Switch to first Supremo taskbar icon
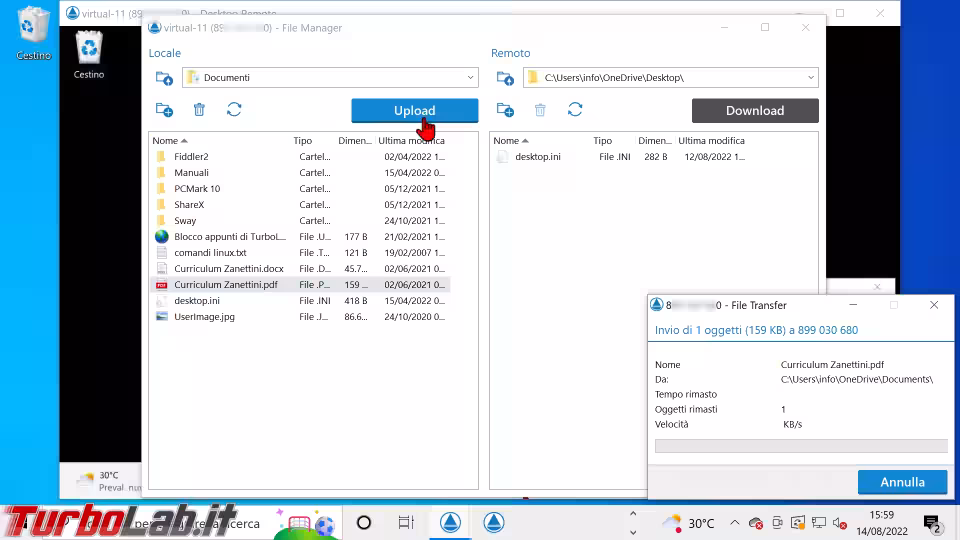 450,522
